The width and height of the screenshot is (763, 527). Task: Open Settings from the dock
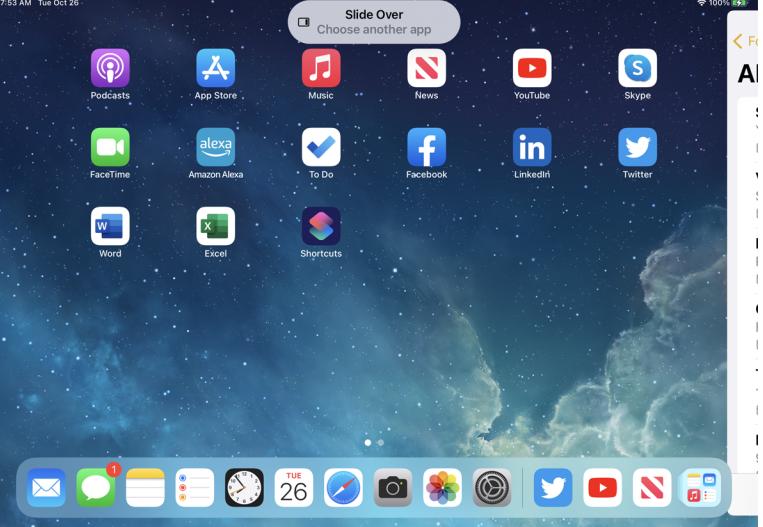tap(492, 487)
